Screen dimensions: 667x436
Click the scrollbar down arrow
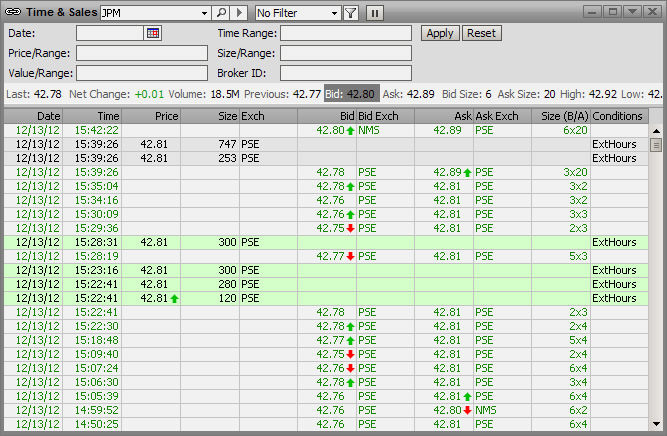[656, 424]
